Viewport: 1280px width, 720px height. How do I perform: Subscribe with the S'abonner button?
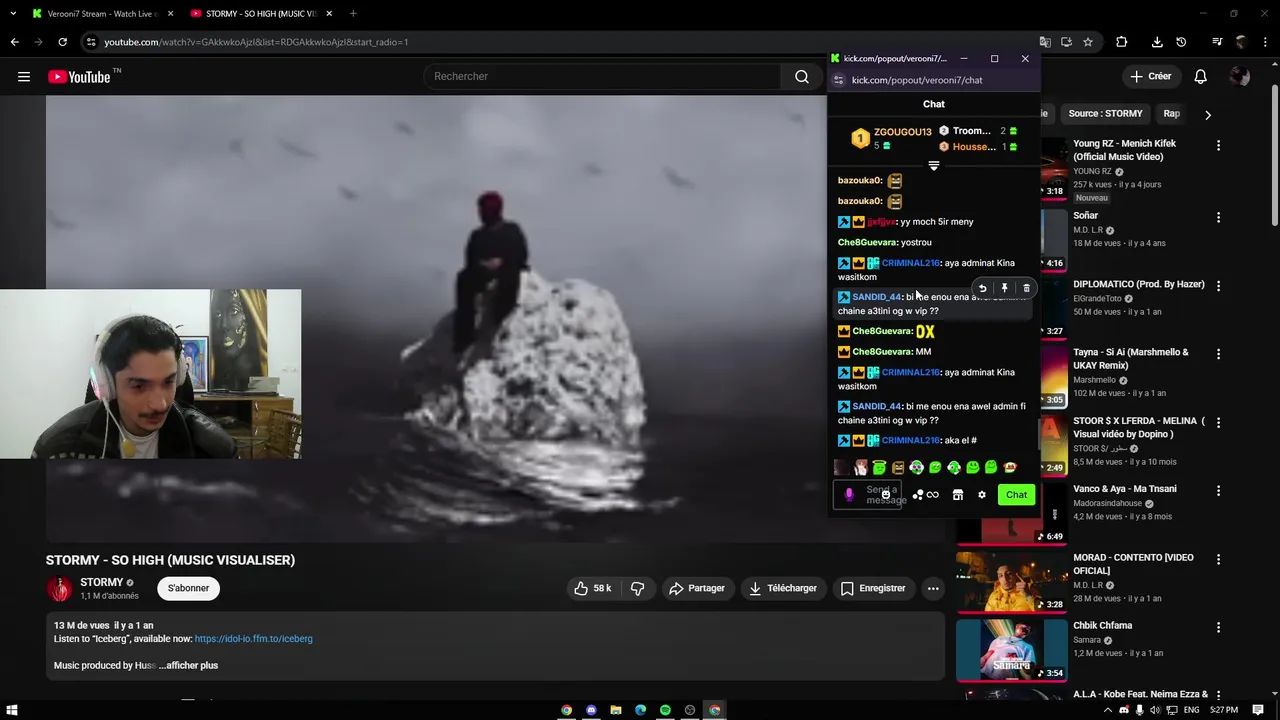(189, 588)
